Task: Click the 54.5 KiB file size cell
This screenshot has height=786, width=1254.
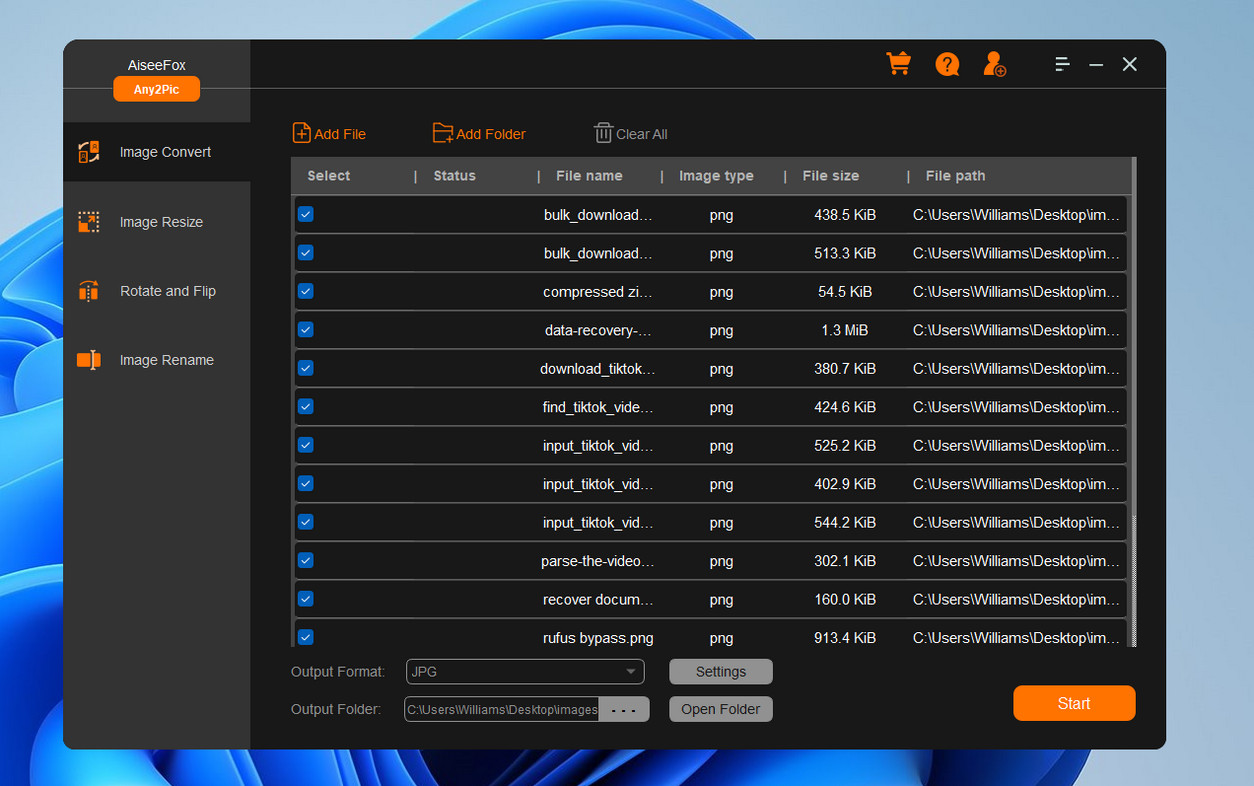Action: click(845, 292)
